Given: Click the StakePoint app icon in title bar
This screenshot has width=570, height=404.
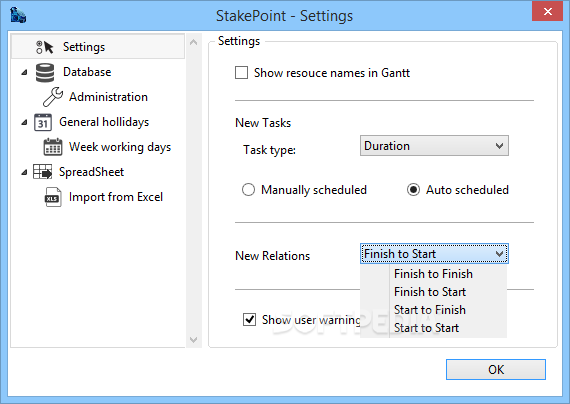Looking at the screenshot, I should pos(18,15).
